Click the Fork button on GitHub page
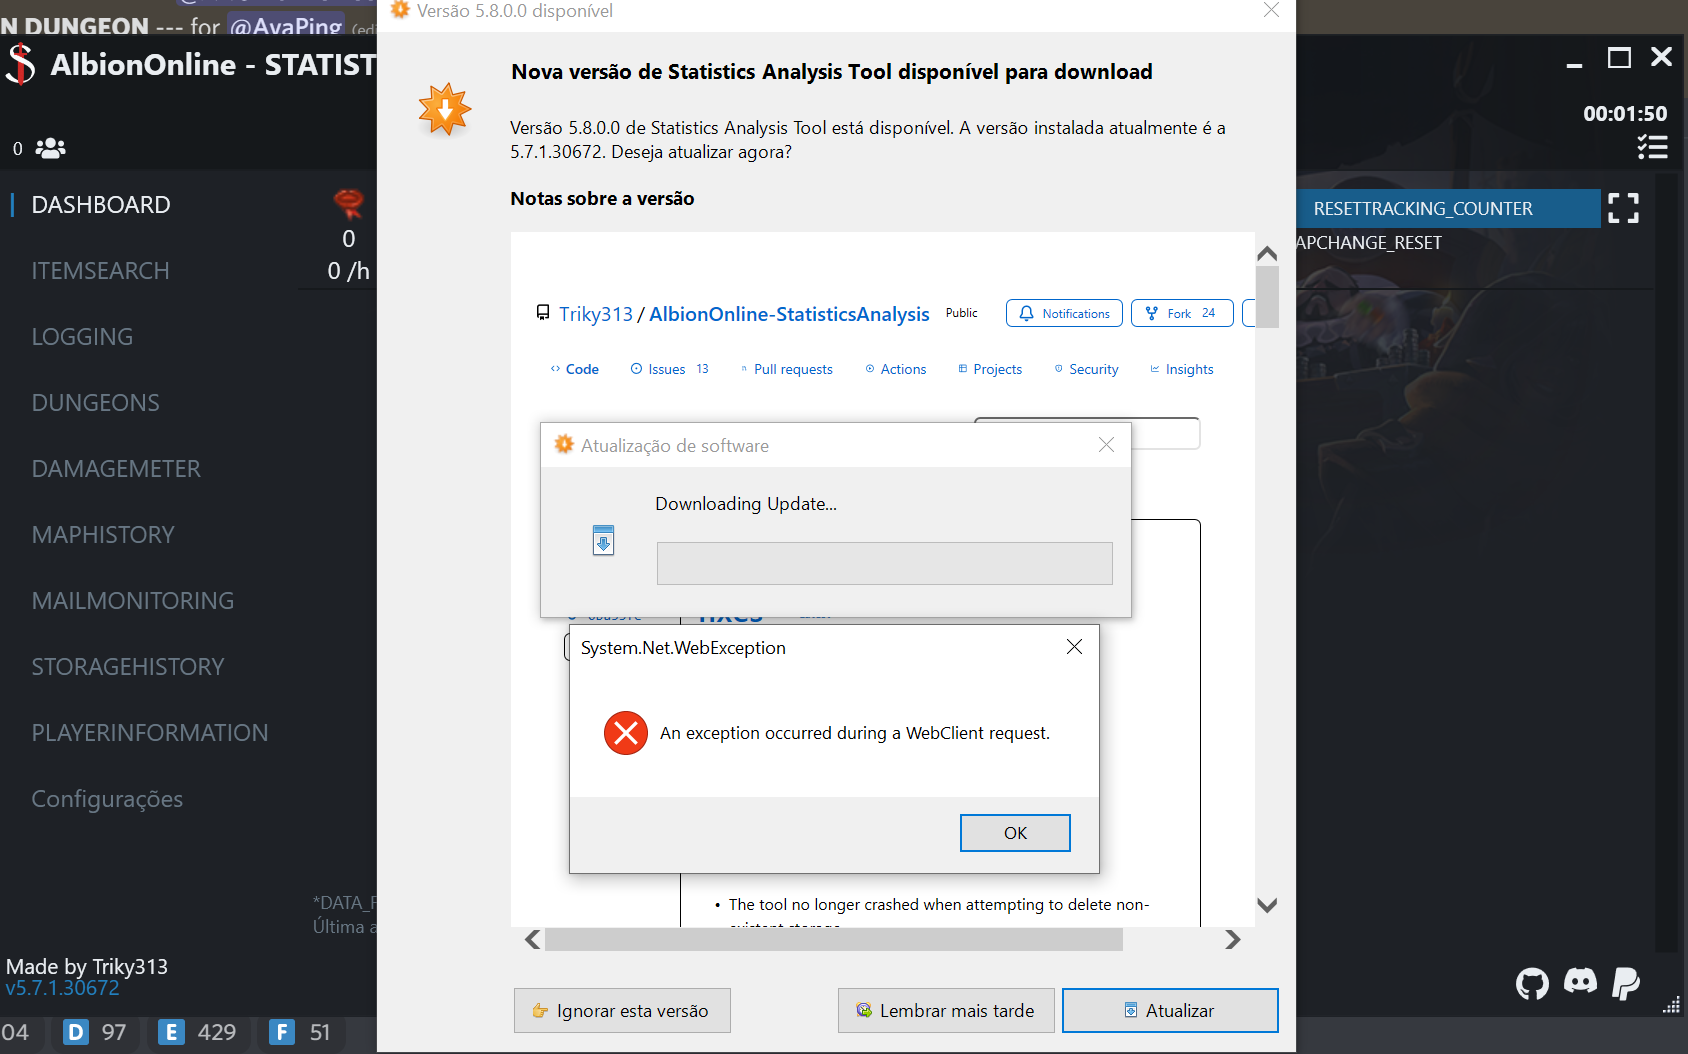 1182,313
